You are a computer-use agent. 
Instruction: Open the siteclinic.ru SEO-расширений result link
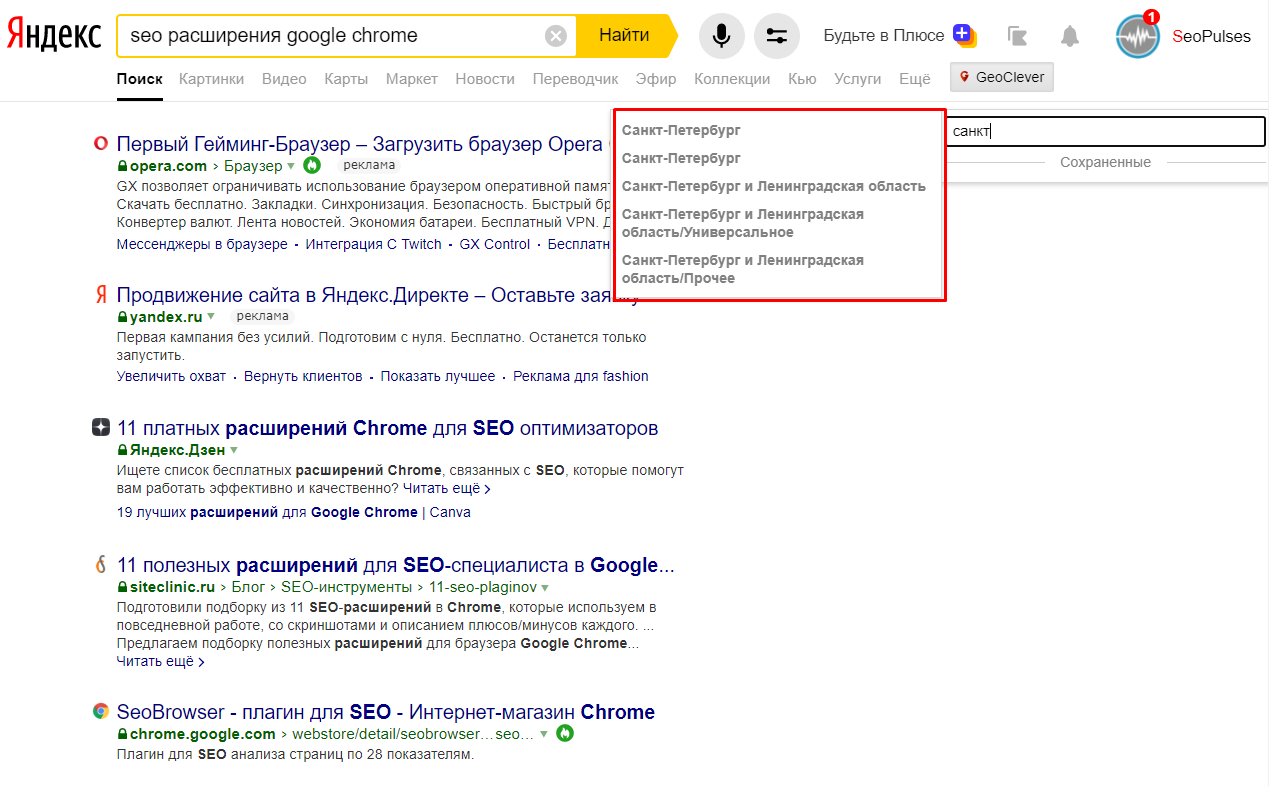pyautogui.click(x=395, y=565)
